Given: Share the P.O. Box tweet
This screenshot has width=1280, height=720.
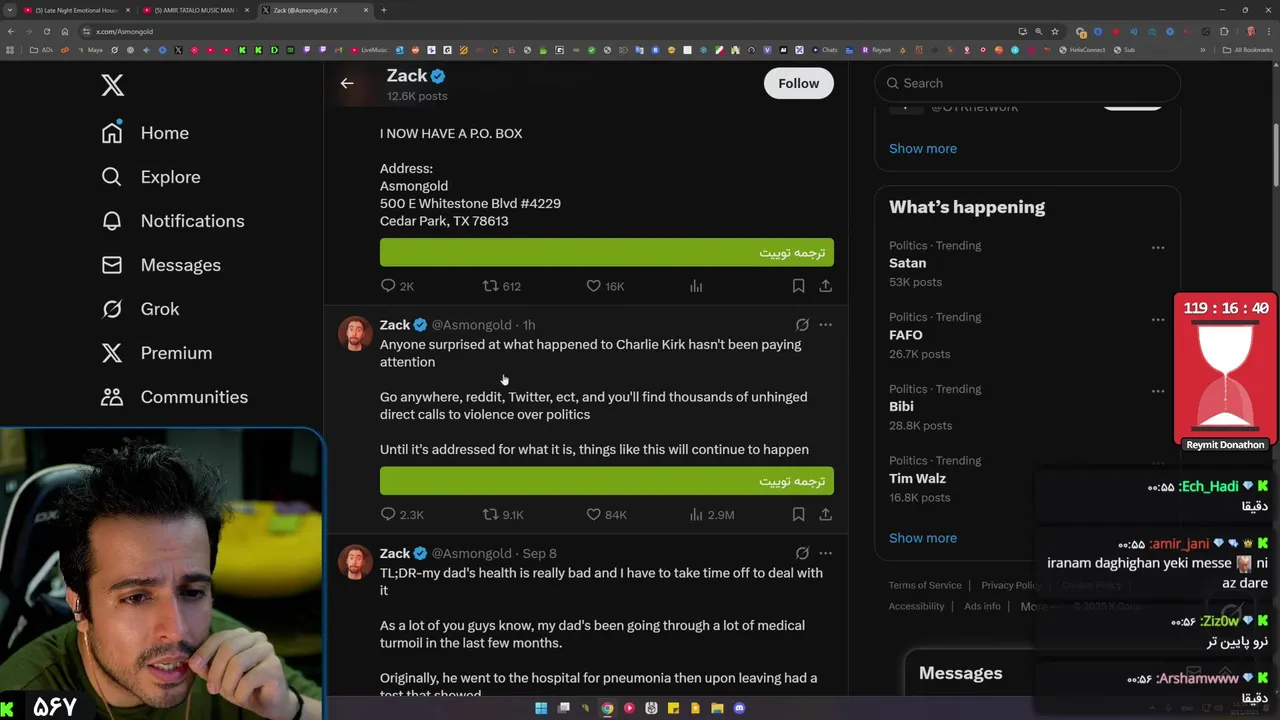Looking at the screenshot, I should 825,286.
